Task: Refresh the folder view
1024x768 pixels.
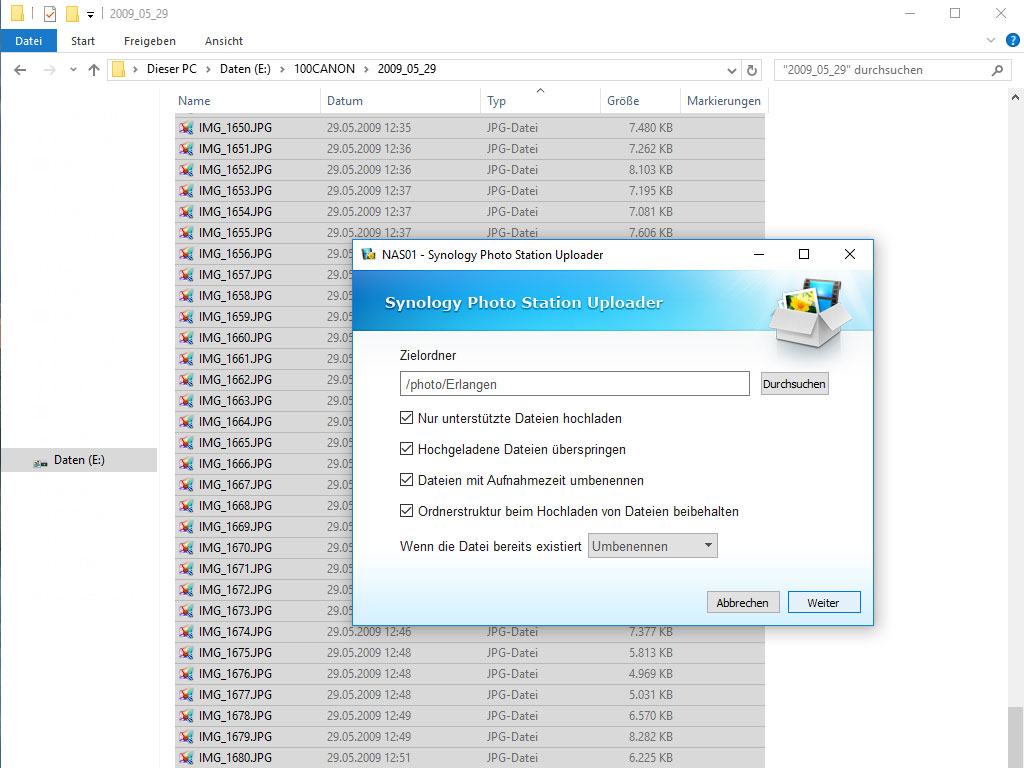Action: tap(752, 70)
